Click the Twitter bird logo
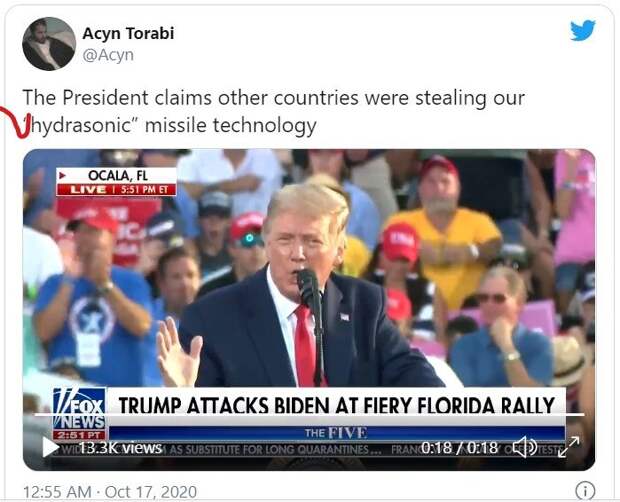This screenshot has height=502, width=620. click(x=582, y=30)
